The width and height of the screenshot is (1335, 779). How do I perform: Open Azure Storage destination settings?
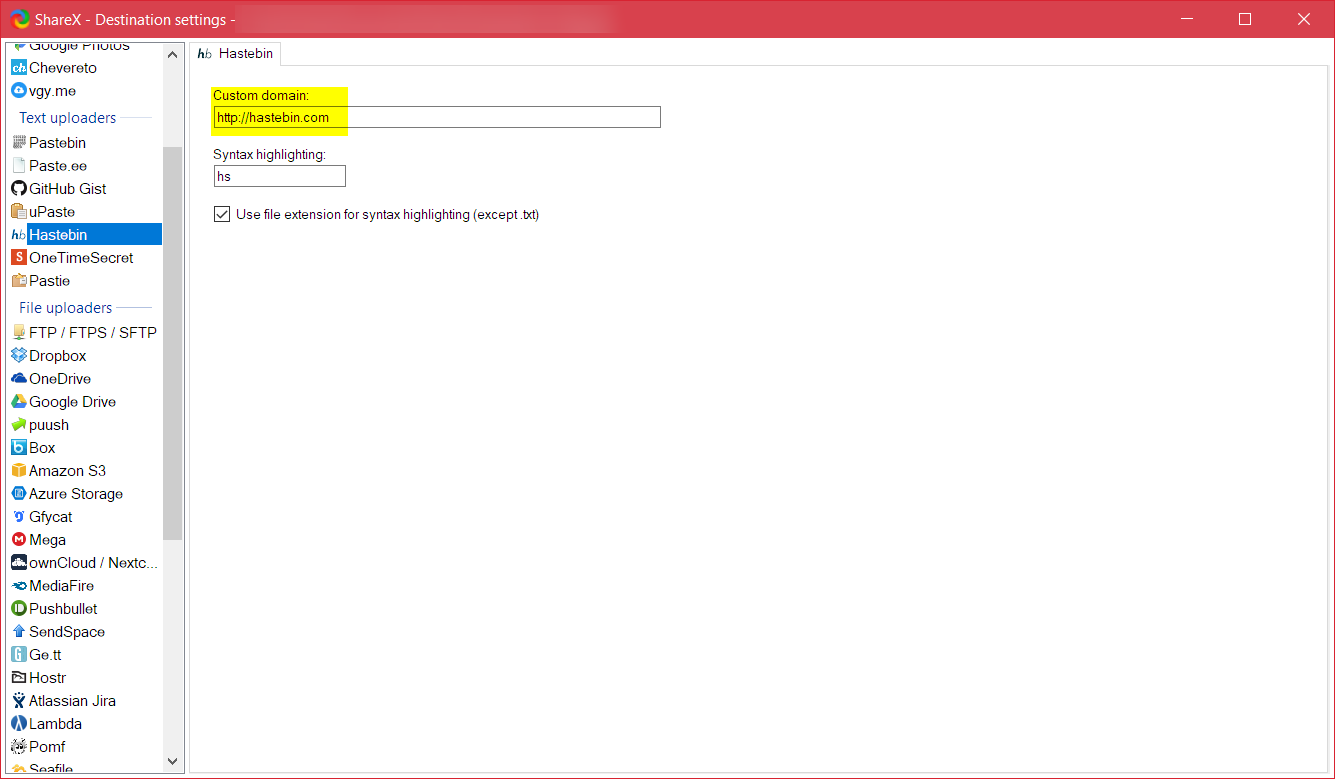(x=75, y=493)
